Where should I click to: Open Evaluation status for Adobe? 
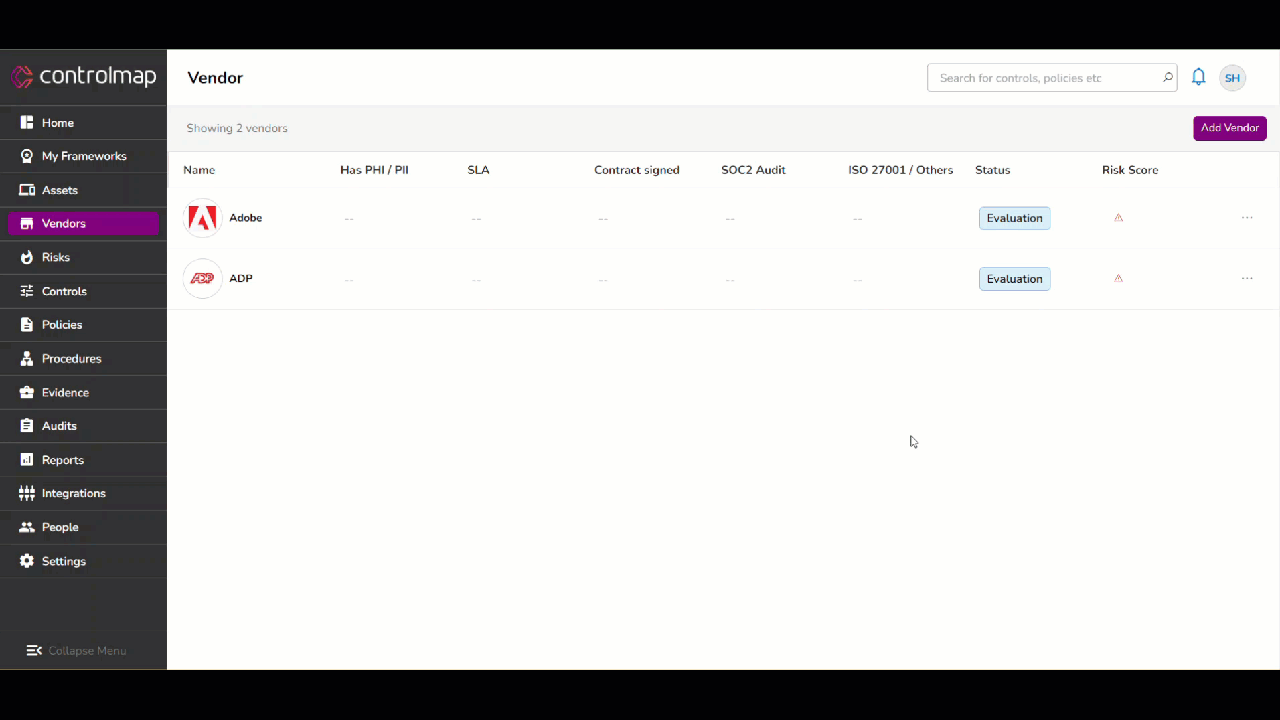coord(1014,217)
